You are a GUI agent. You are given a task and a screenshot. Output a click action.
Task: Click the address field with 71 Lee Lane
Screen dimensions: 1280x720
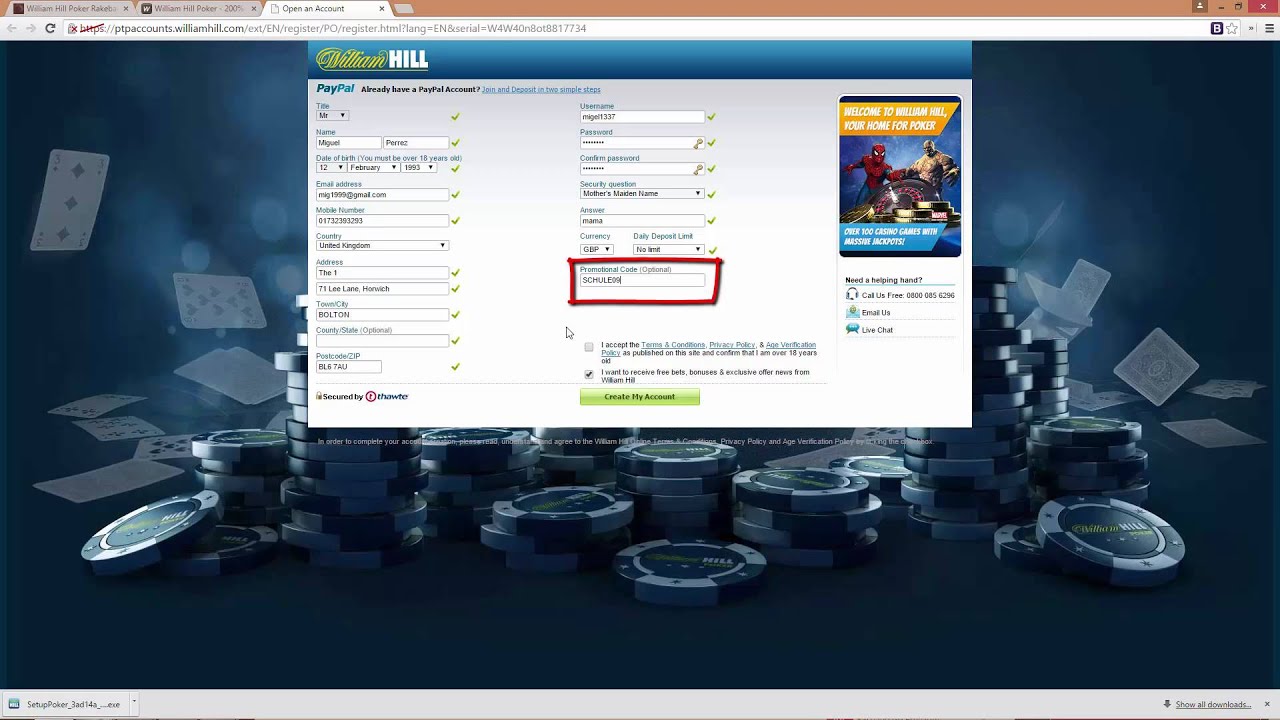(382, 289)
